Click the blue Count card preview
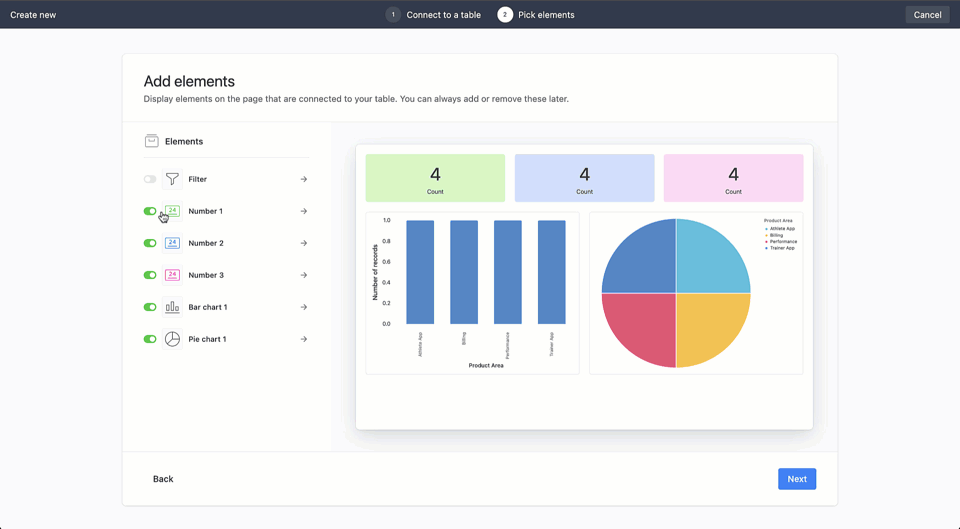 [585, 178]
